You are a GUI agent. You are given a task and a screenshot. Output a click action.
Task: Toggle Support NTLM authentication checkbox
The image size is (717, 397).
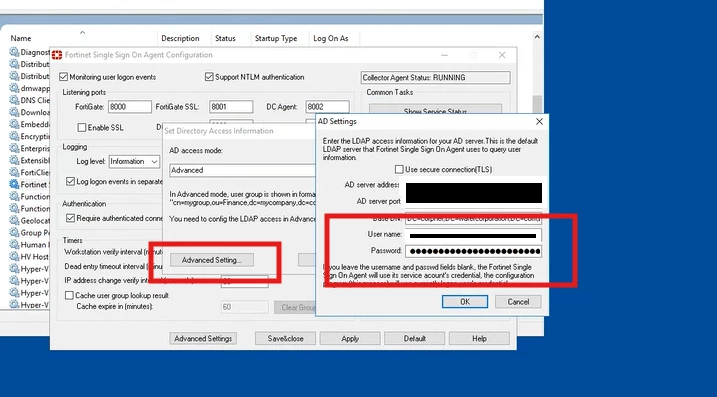(x=209, y=77)
